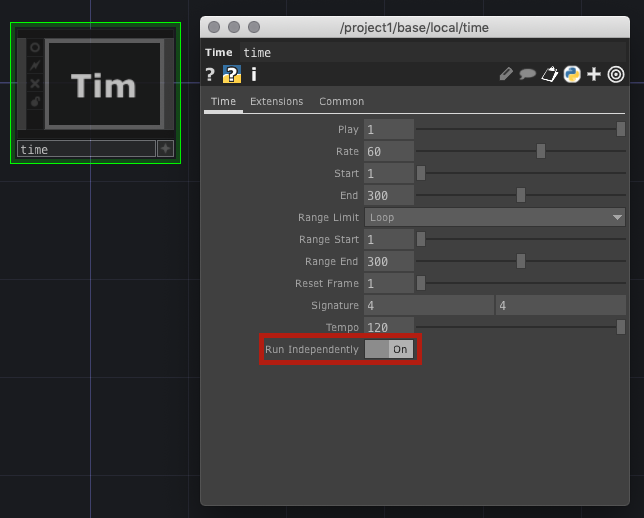This screenshot has width=644, height=518.
Task: Toggle the lock flag on time node
Action: [35, 101]
